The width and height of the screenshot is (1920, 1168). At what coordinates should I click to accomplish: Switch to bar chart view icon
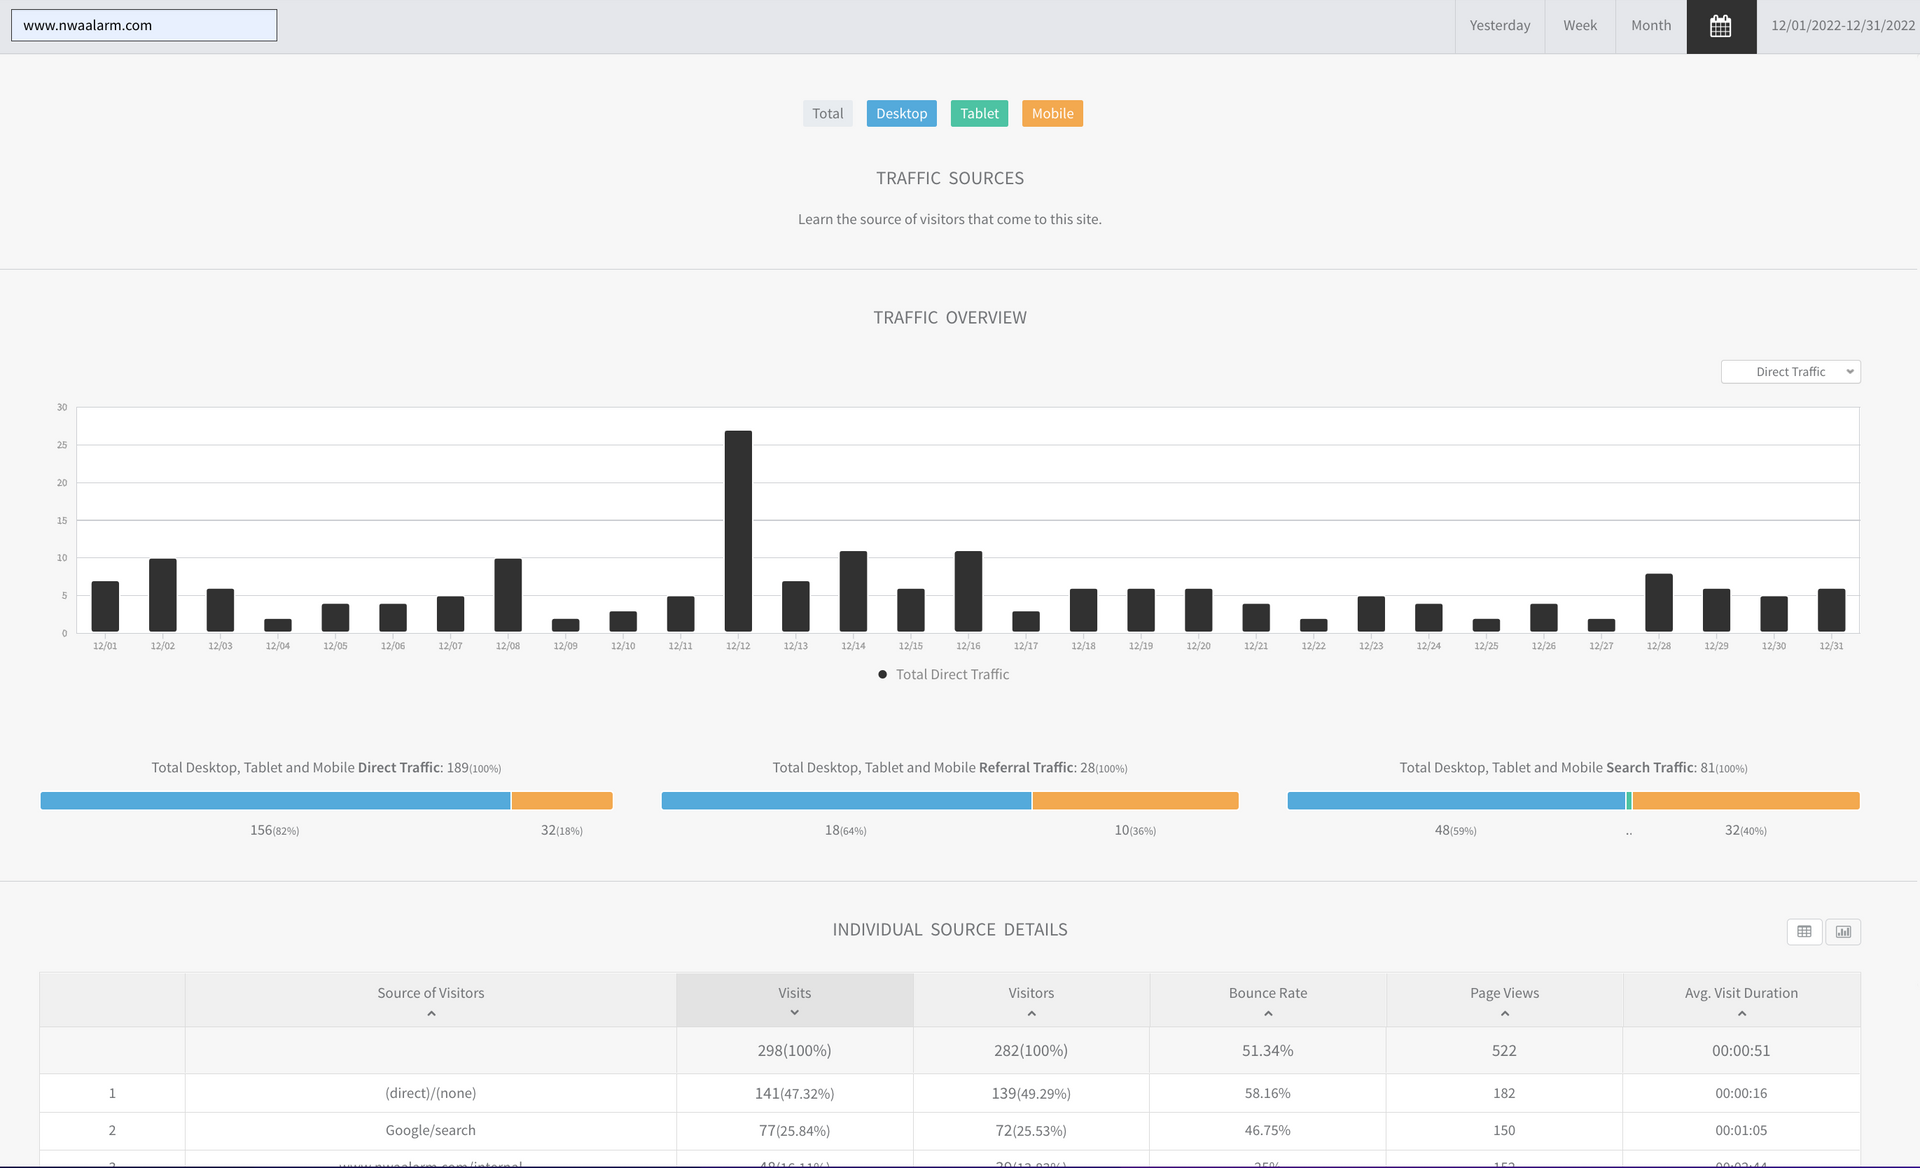tap(1843, 931)
